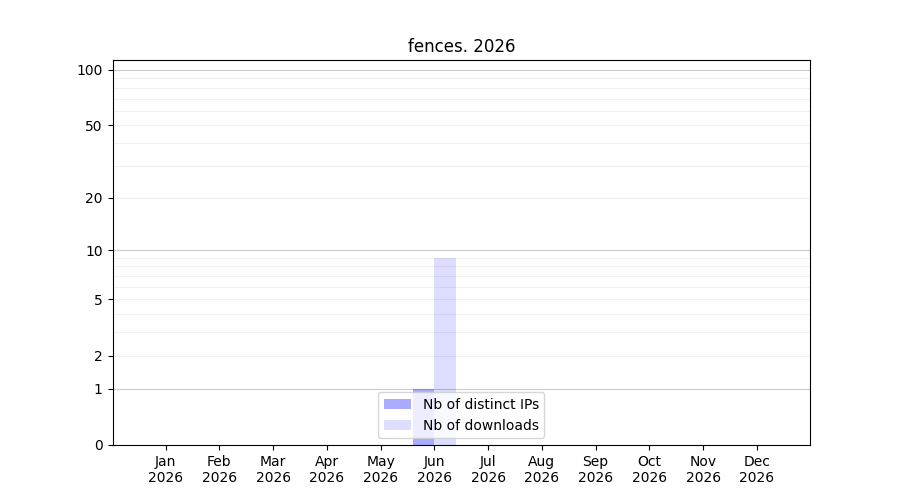Click the short dark blue distinct IPs bar
This screenshot has width=900, height=500.
point(424,417)
